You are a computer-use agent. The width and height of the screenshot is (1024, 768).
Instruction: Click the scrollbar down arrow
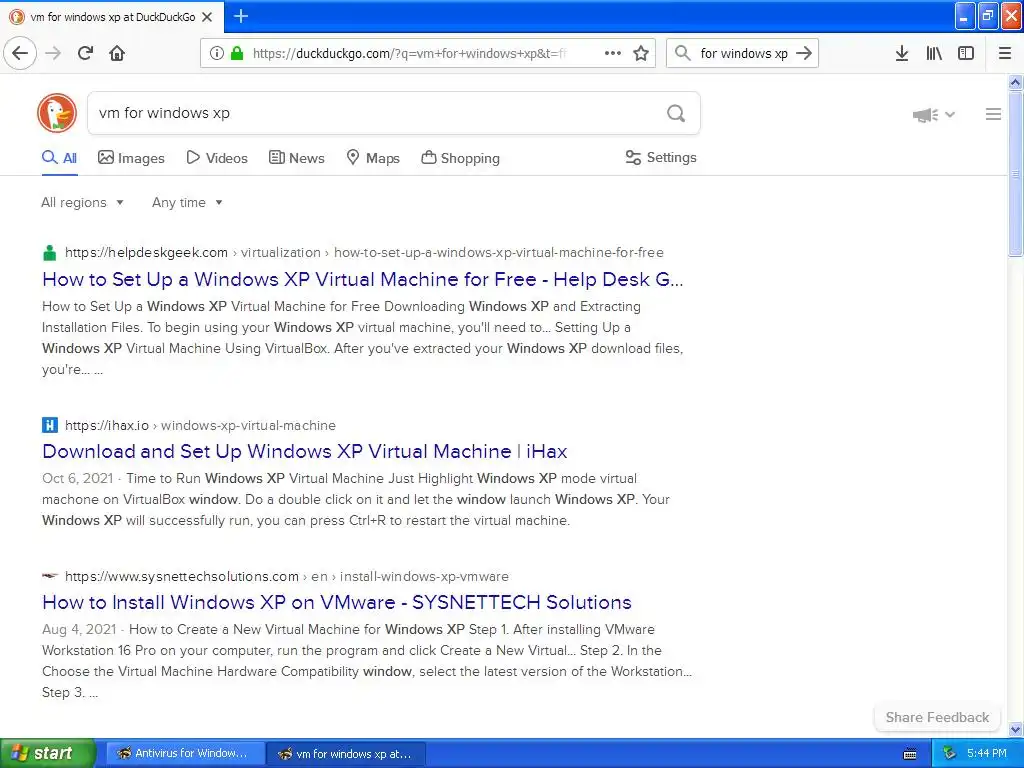click(x=1015, y=729)
